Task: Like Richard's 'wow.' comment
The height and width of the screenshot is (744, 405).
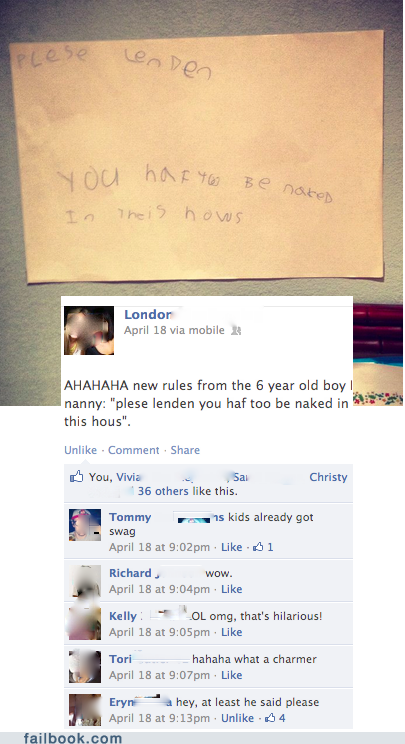Action: 232,589
